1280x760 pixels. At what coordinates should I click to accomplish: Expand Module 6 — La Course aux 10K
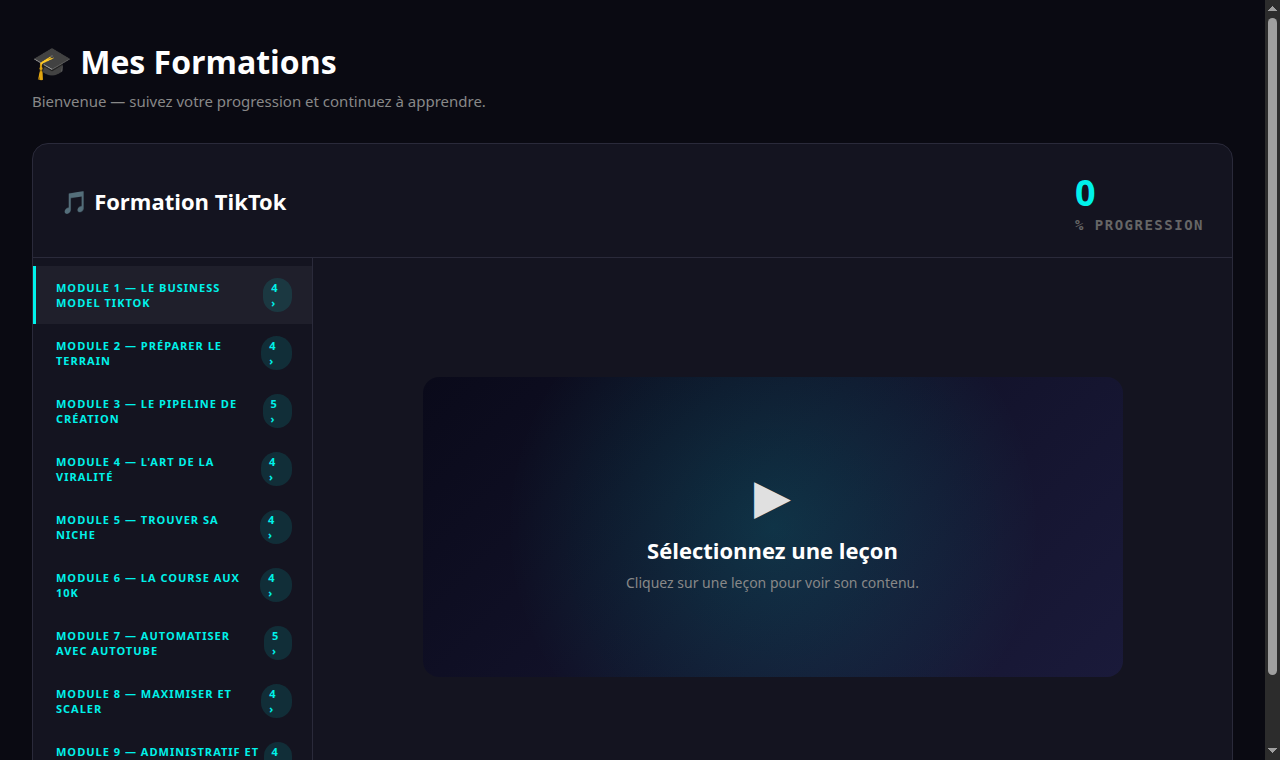[x=173, y=585]
